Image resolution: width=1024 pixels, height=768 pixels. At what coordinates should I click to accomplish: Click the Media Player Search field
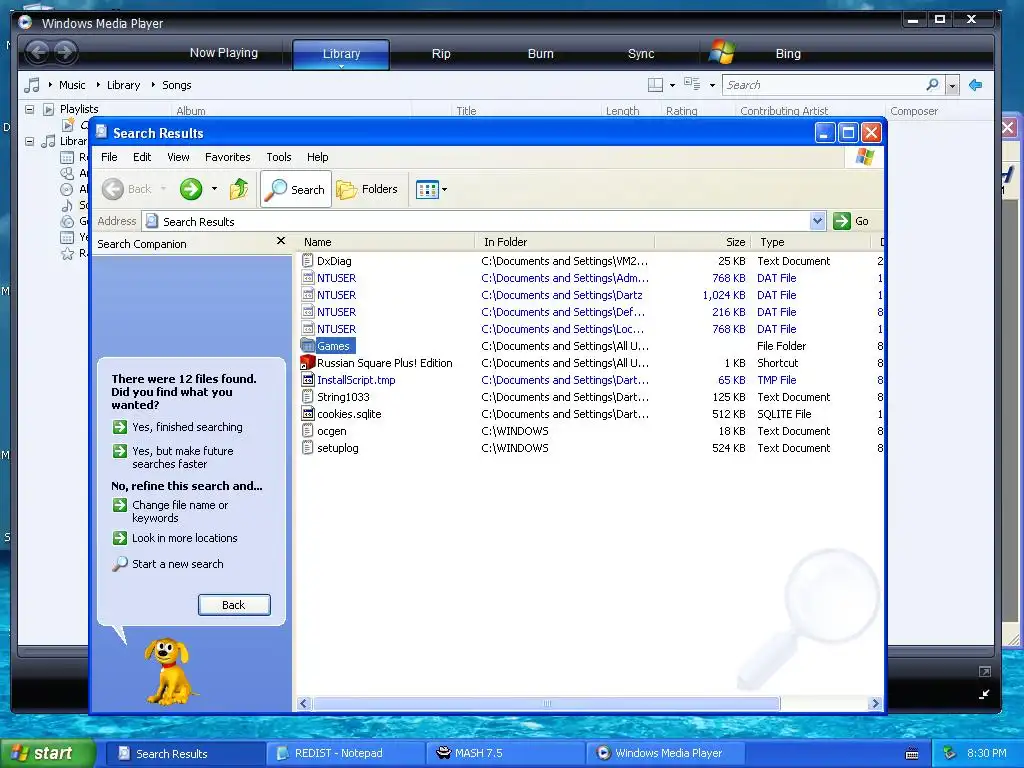tap(823, 85)
